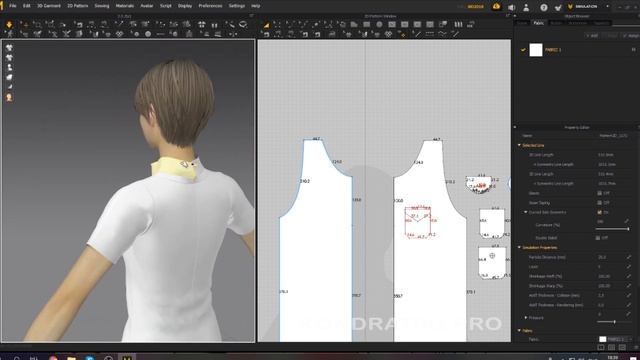Click the top icon in 3D window side strip

9,48
